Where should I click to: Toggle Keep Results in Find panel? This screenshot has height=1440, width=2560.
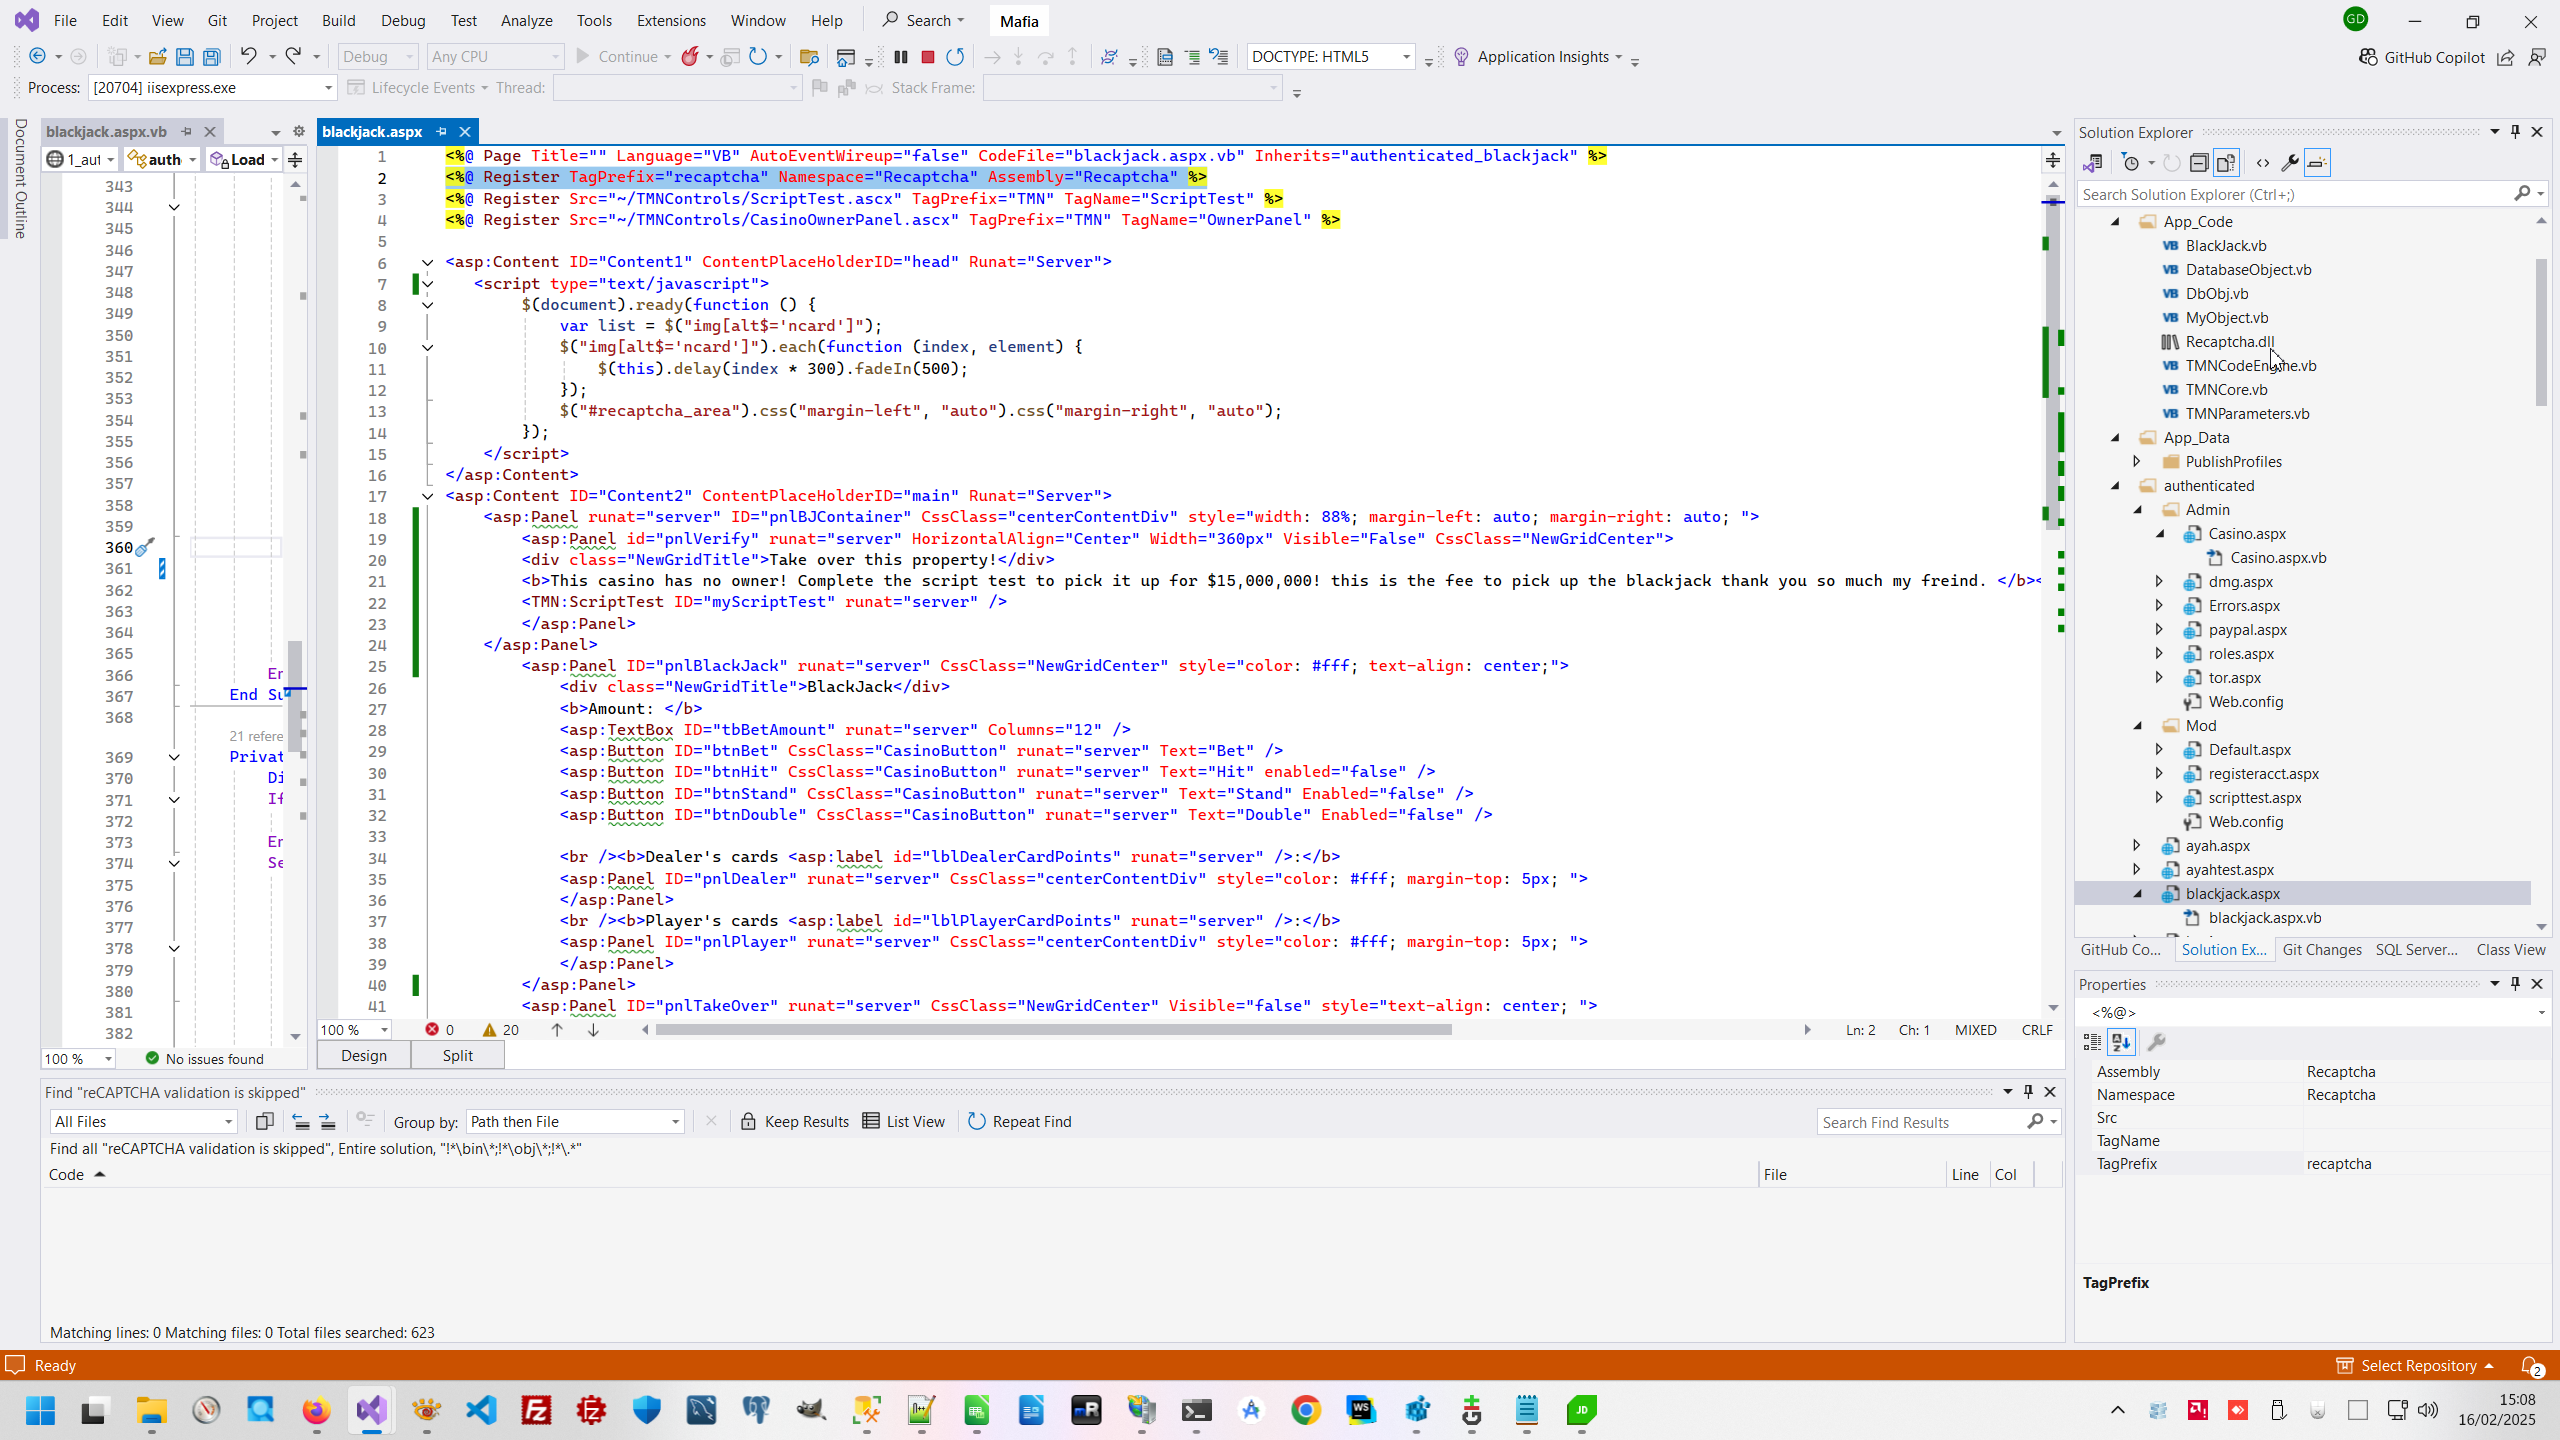pos(794,1121)
